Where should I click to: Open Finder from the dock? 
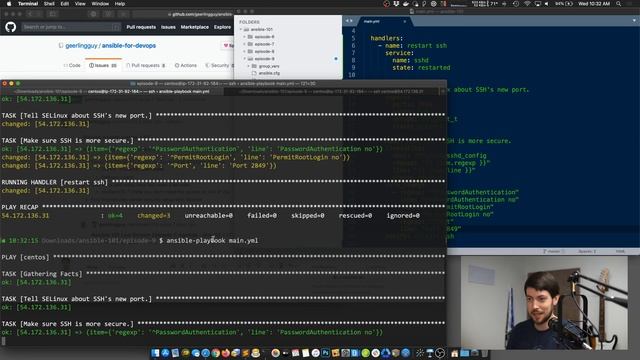pyautogui.click(x=156, y=353)
